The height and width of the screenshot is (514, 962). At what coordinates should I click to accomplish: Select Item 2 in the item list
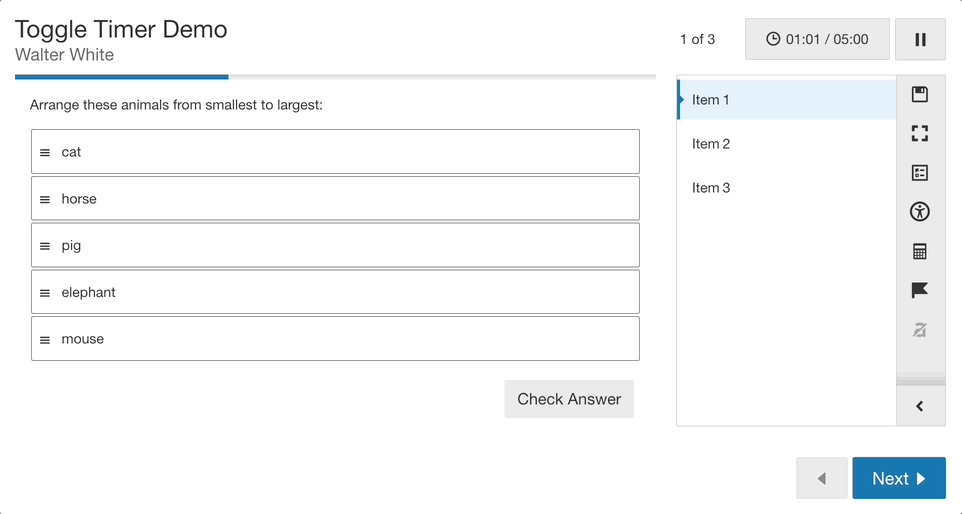pyautogui.click(x=787, y=144)
